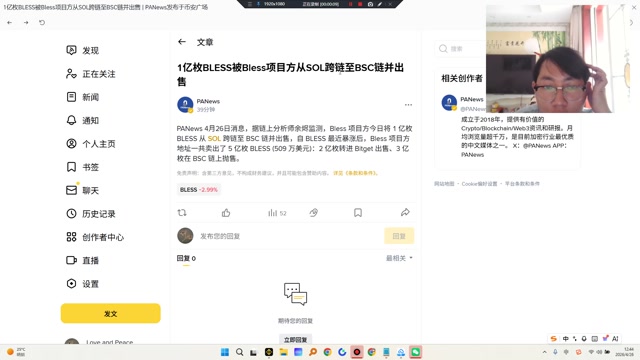Open the article's three-dot more menu
This screenshot has width=640, height=360.
[x=408, y=105]
